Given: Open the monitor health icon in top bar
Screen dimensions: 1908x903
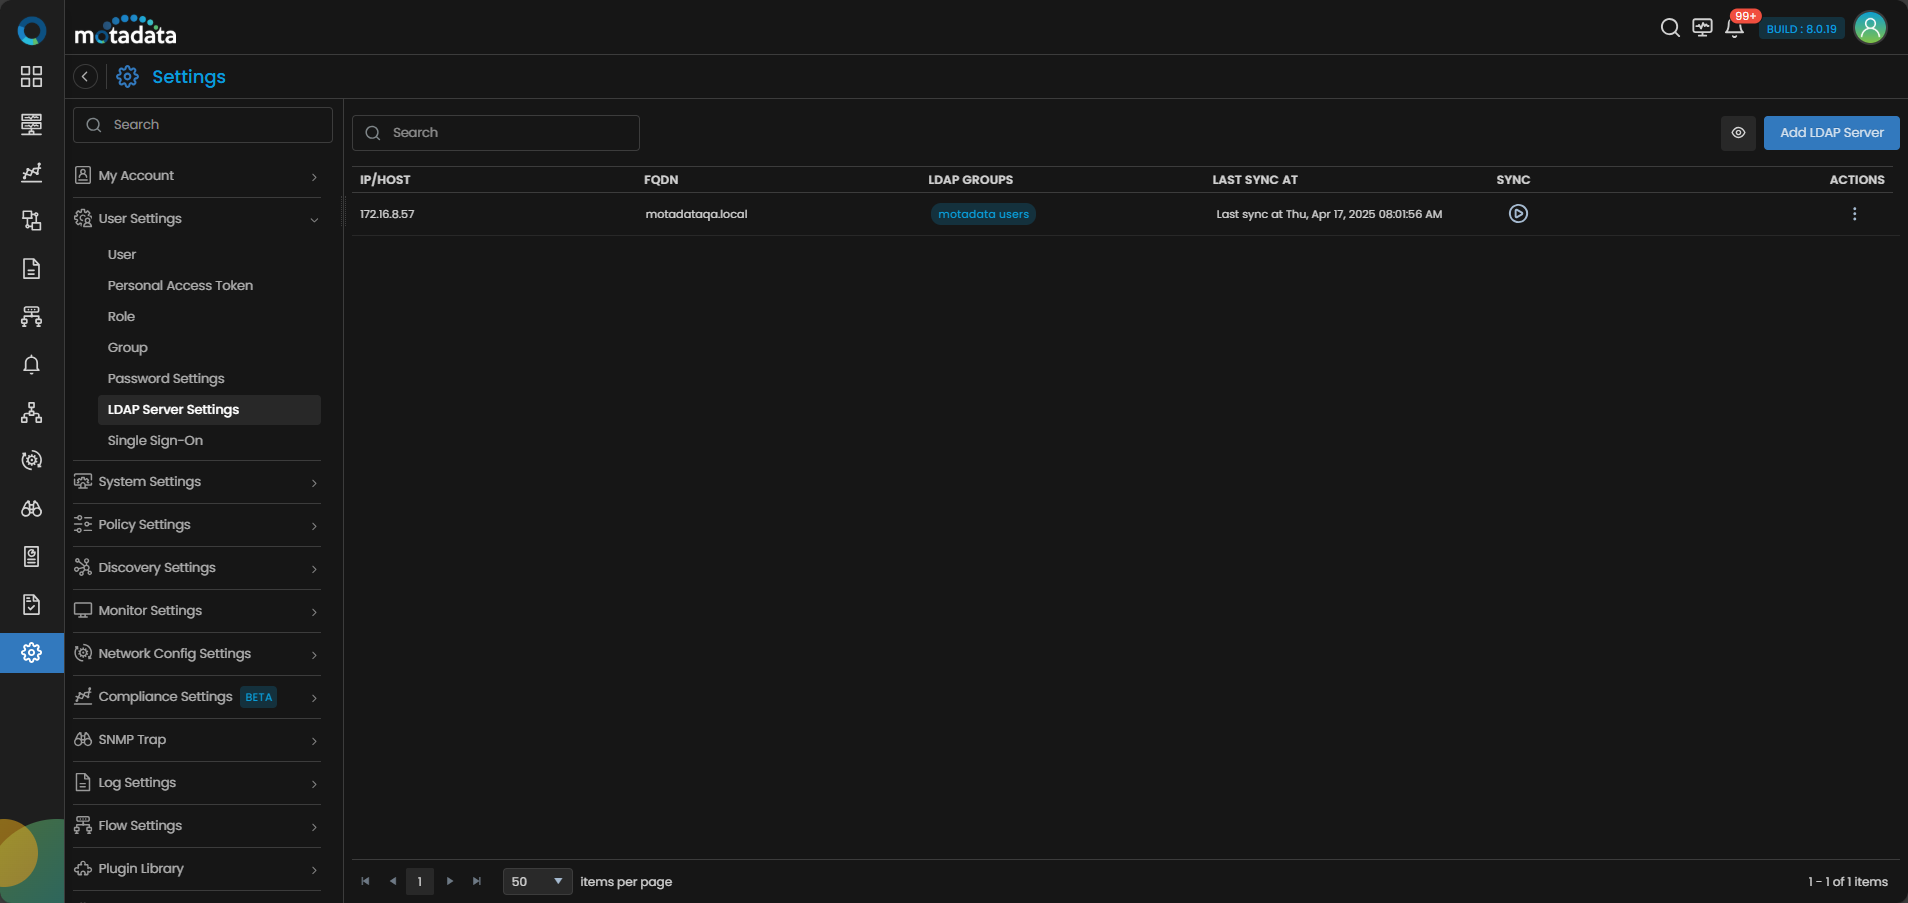Looking at the screenshot, I should (1702, 28).
